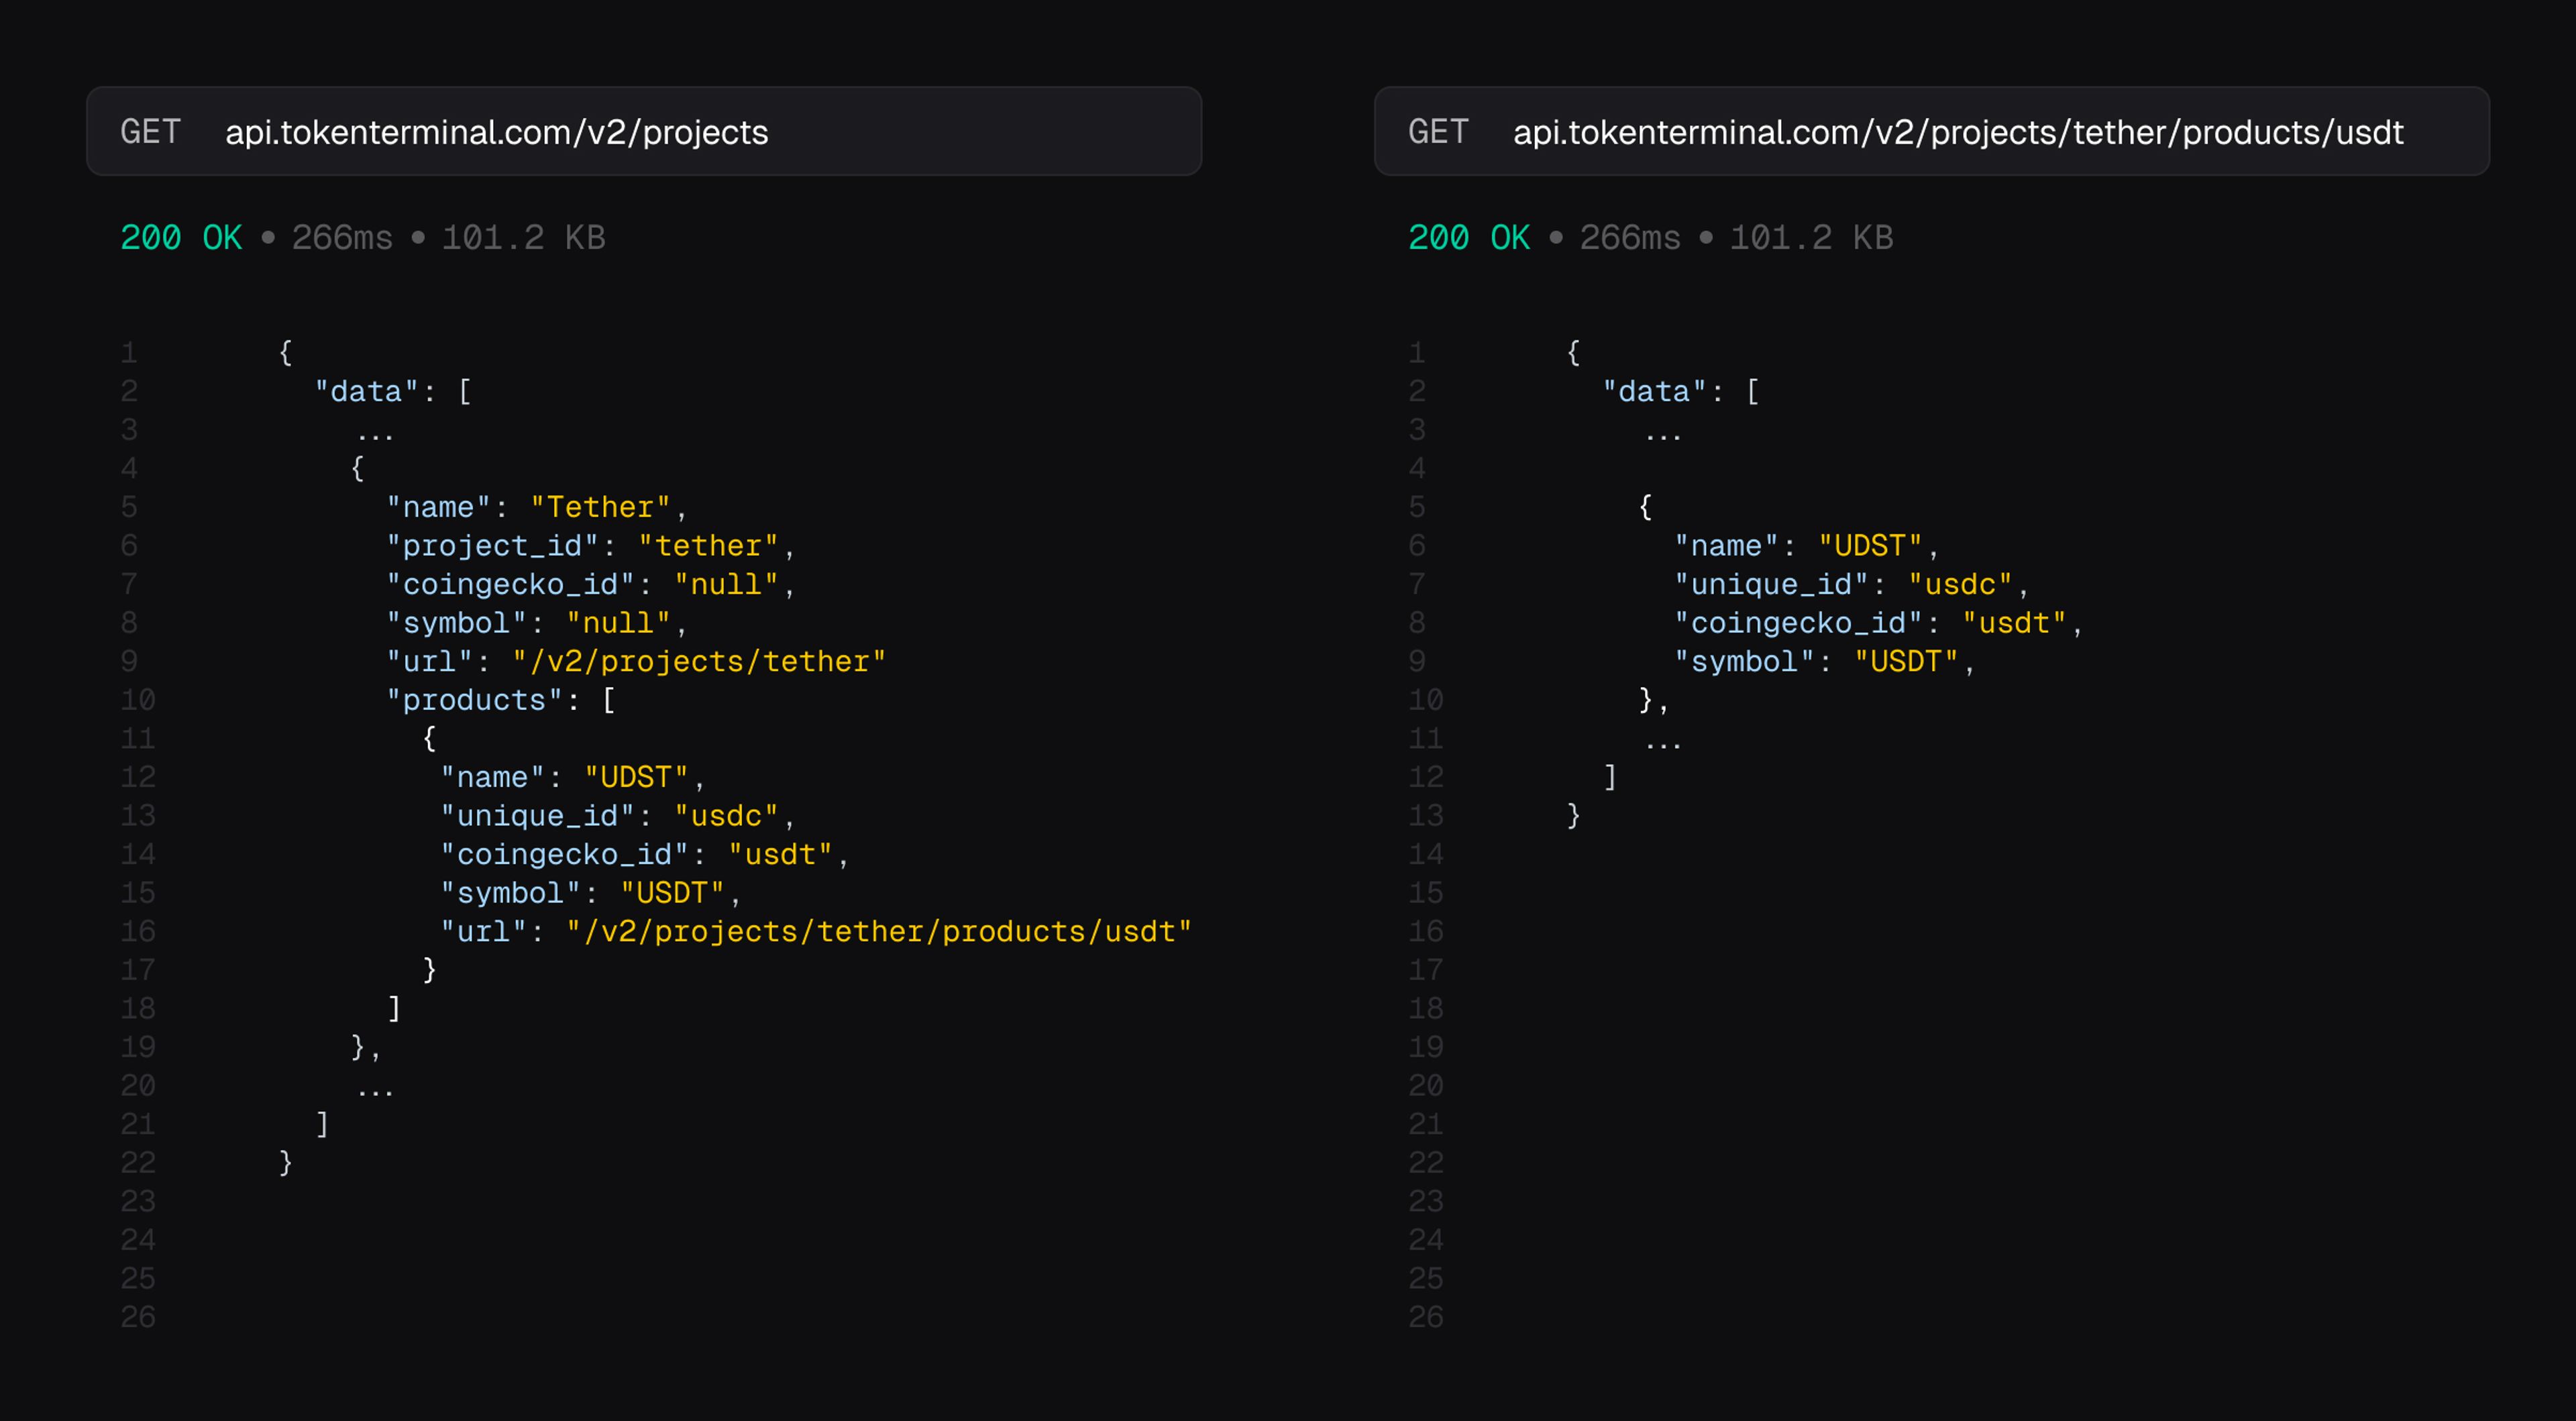
Task: Click the left panel 200 OK status
Action: (181, 238)
